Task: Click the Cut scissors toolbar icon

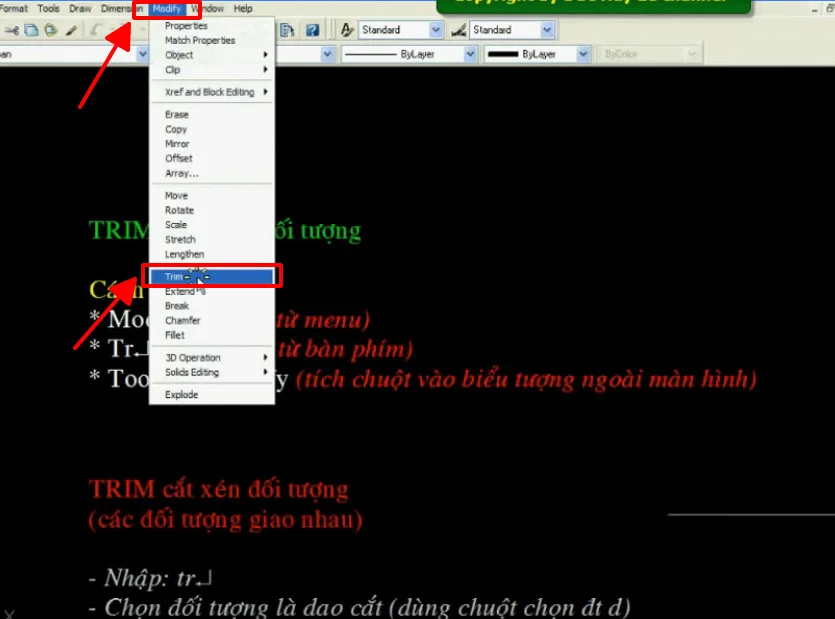Action: [11, 30]
